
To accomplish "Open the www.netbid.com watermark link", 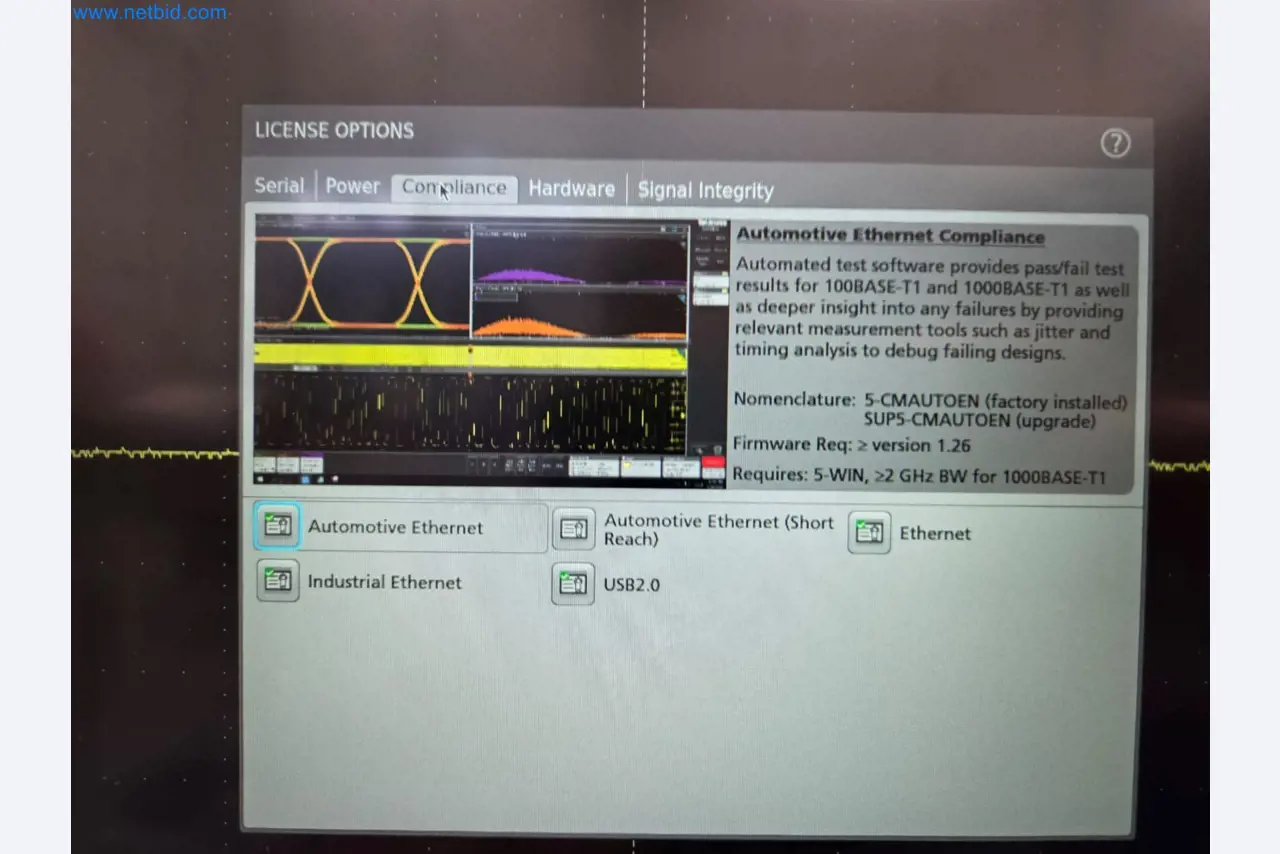I will click(x=150, y=13).
